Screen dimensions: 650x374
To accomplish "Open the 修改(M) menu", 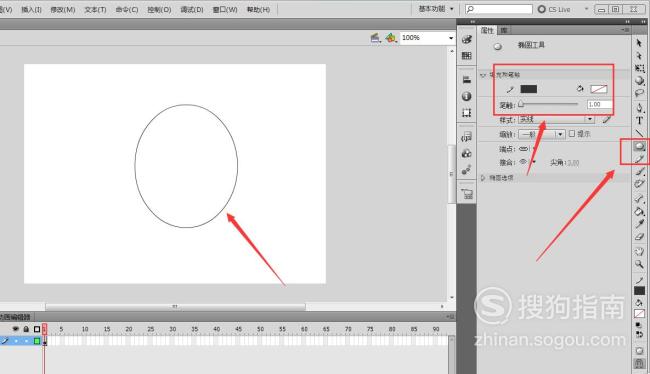I will (x=63, y=9).
